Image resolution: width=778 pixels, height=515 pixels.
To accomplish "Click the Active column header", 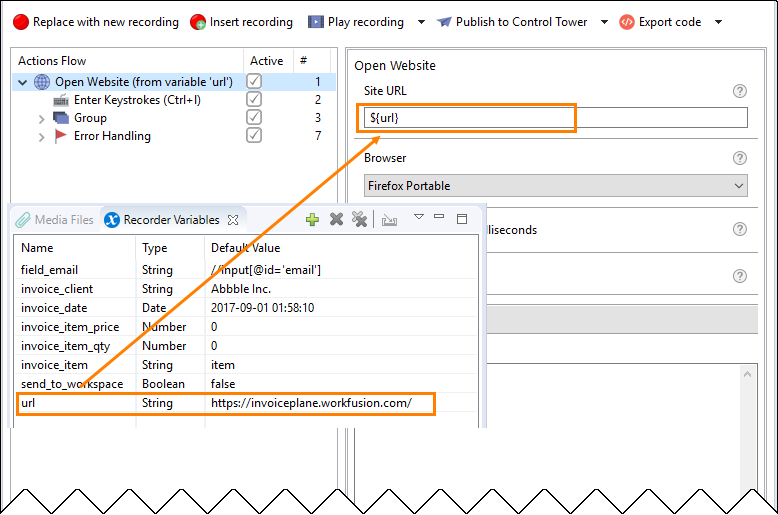I will click(x=266, y=61).
